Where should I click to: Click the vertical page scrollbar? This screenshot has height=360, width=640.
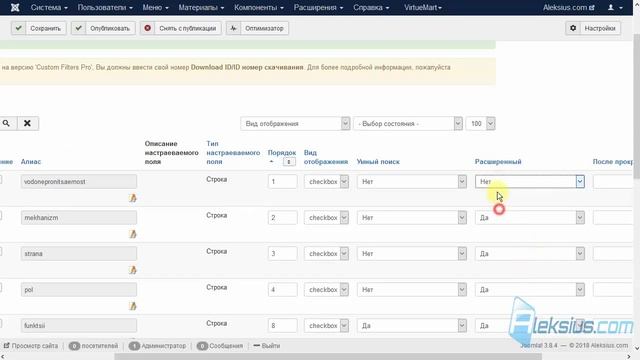tap(636, 106)
